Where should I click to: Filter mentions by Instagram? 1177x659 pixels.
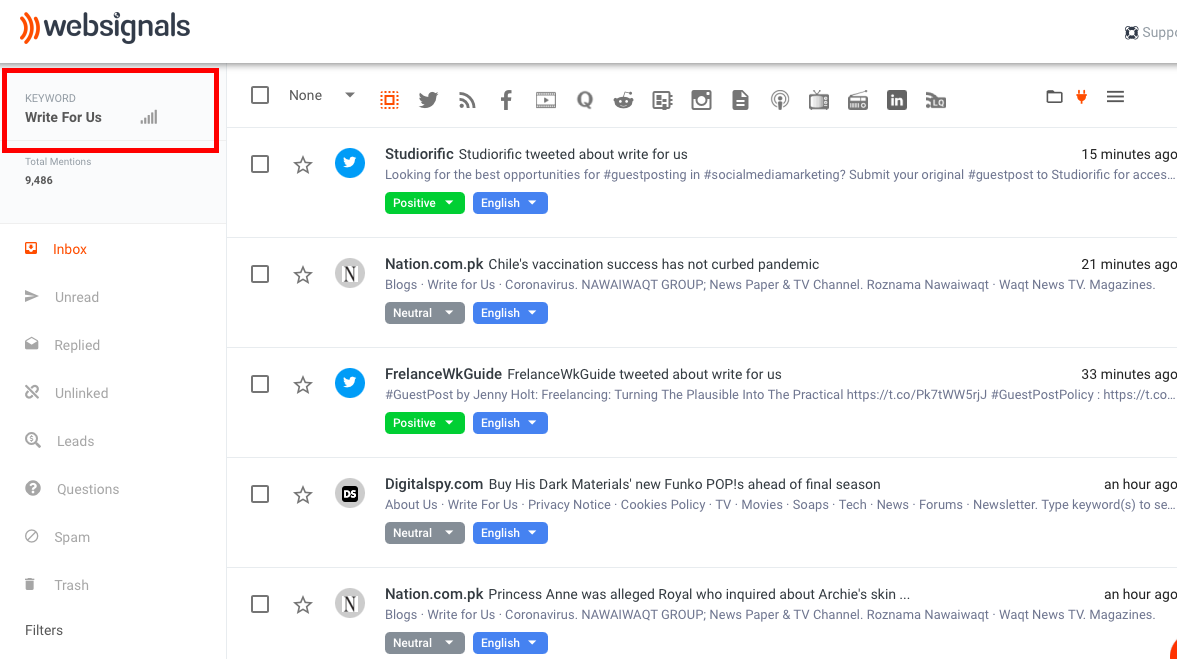click(x=701, y=100)
